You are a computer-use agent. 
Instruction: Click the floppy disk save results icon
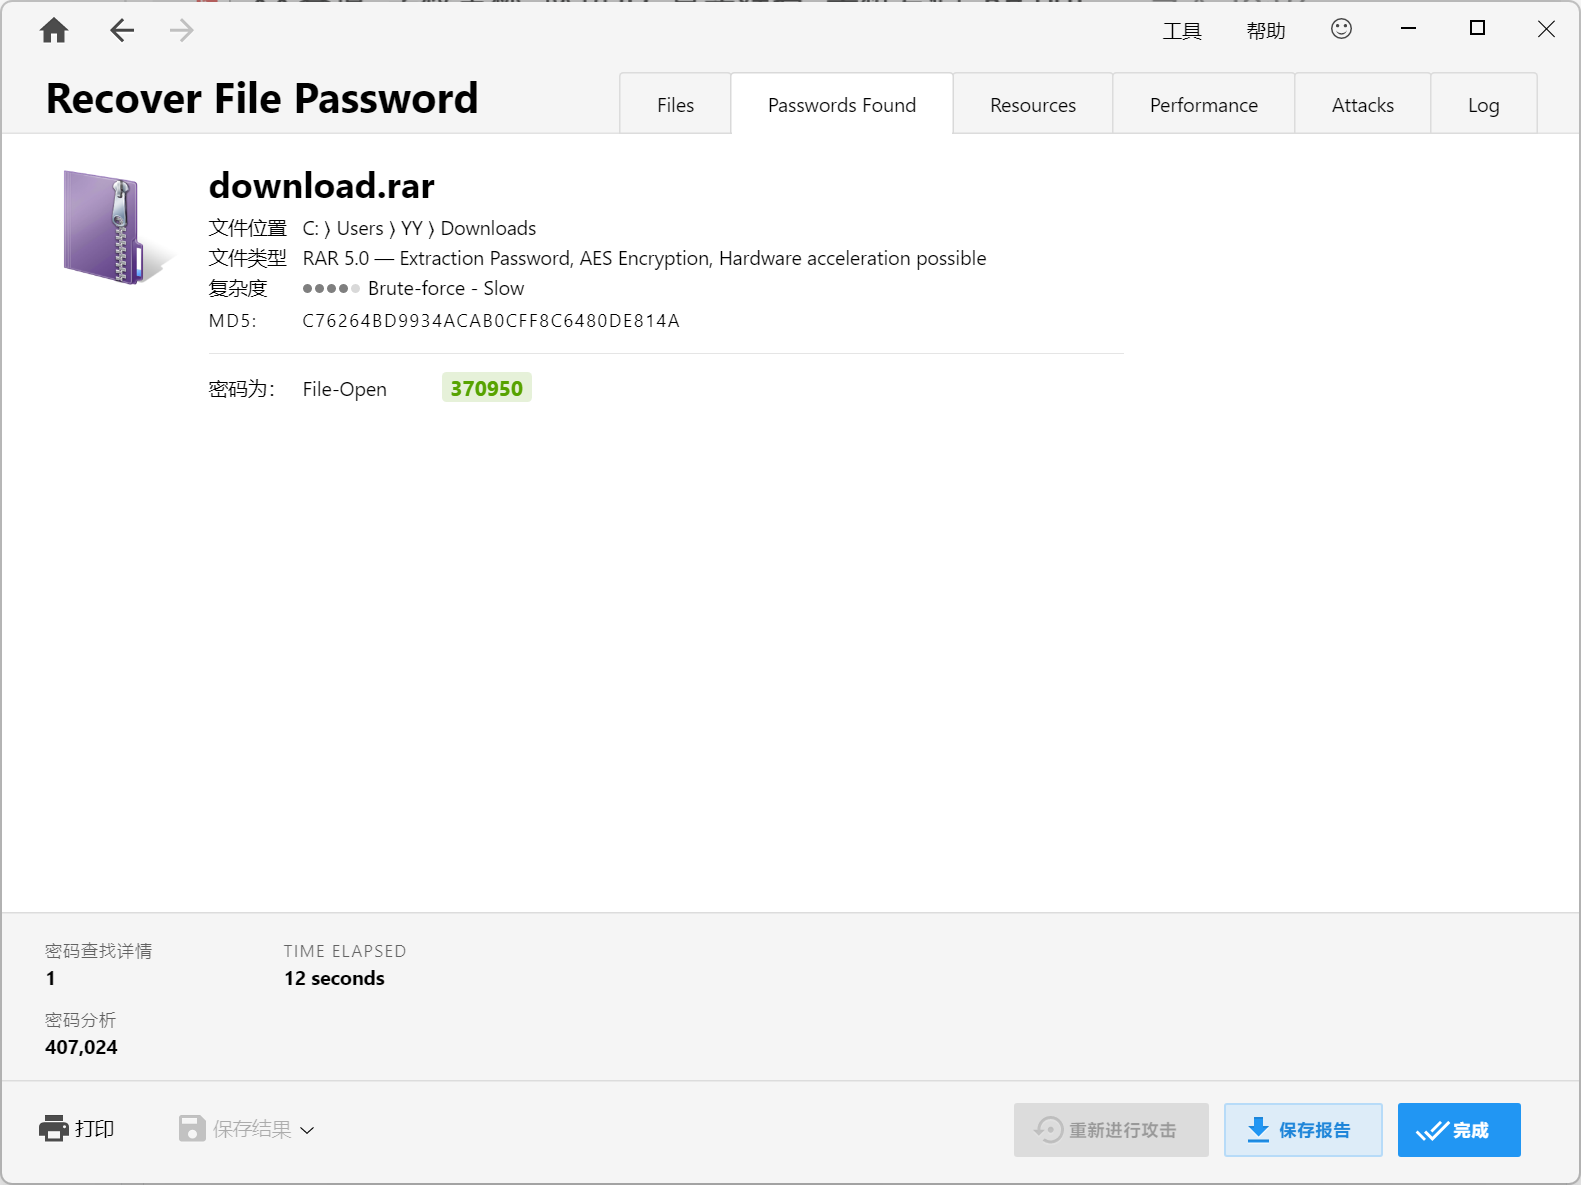192,1129
